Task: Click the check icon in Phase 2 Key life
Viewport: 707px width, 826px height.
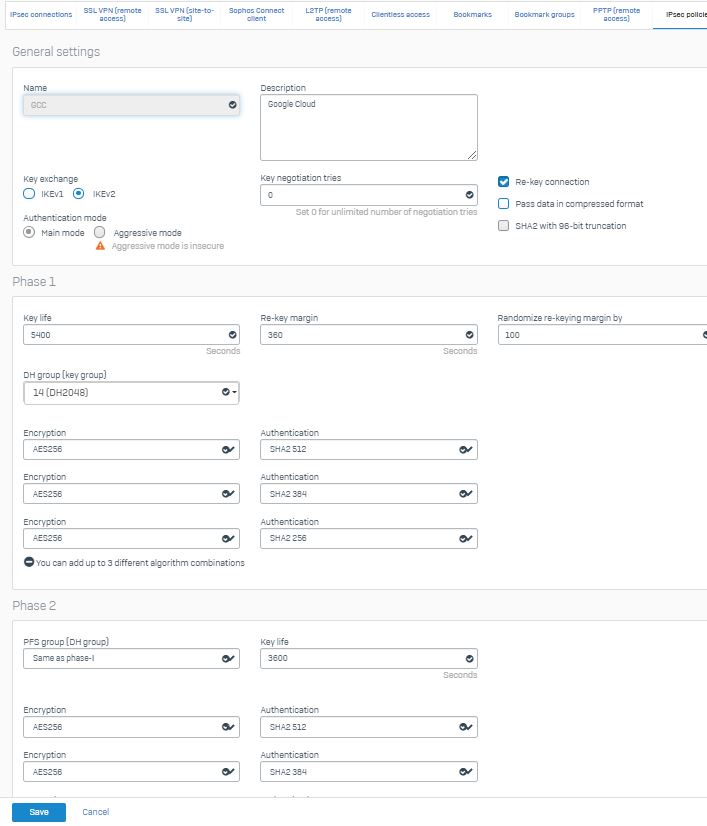Action: (x=469, y=658)
